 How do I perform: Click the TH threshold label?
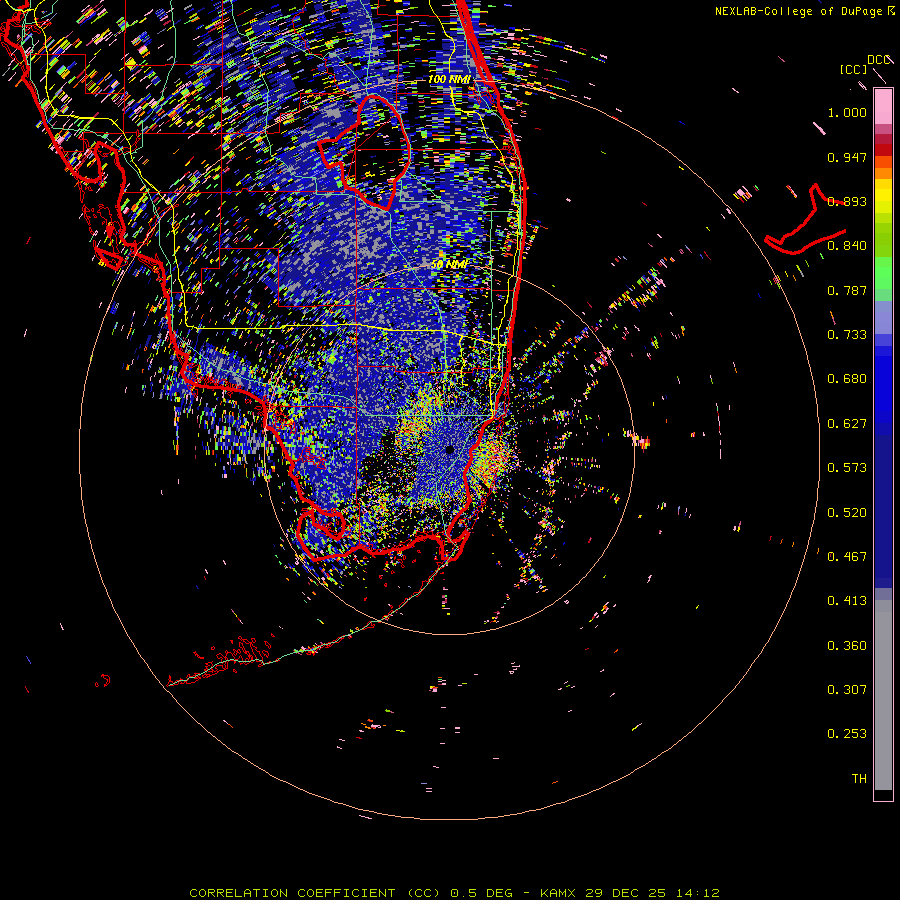click(x=859, y=779)
